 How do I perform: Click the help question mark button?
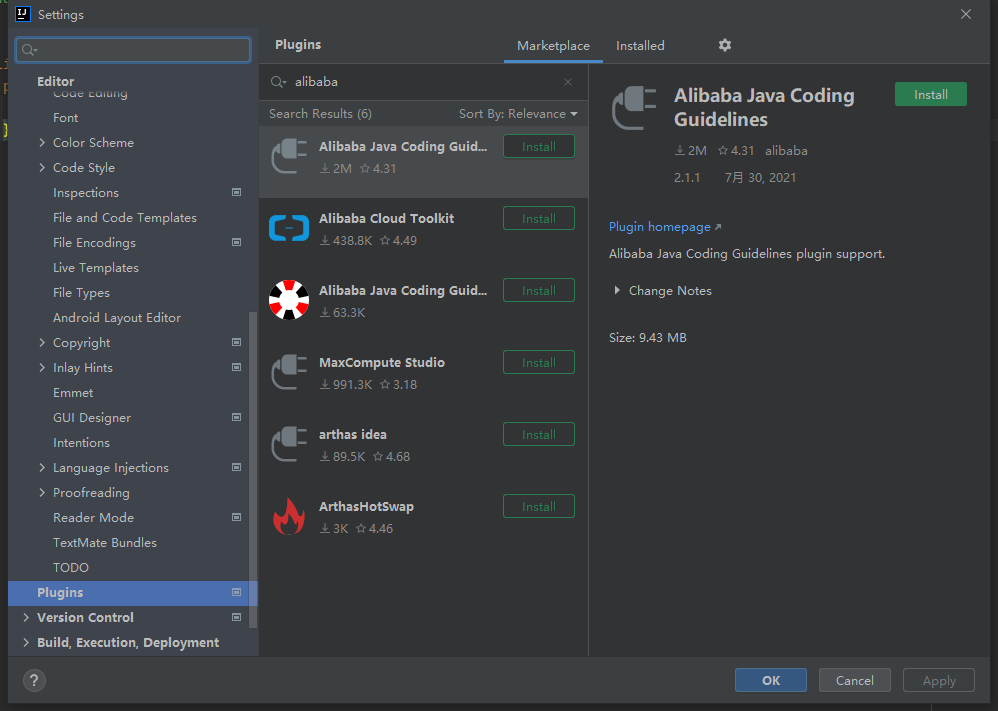[x=34, y=681]
